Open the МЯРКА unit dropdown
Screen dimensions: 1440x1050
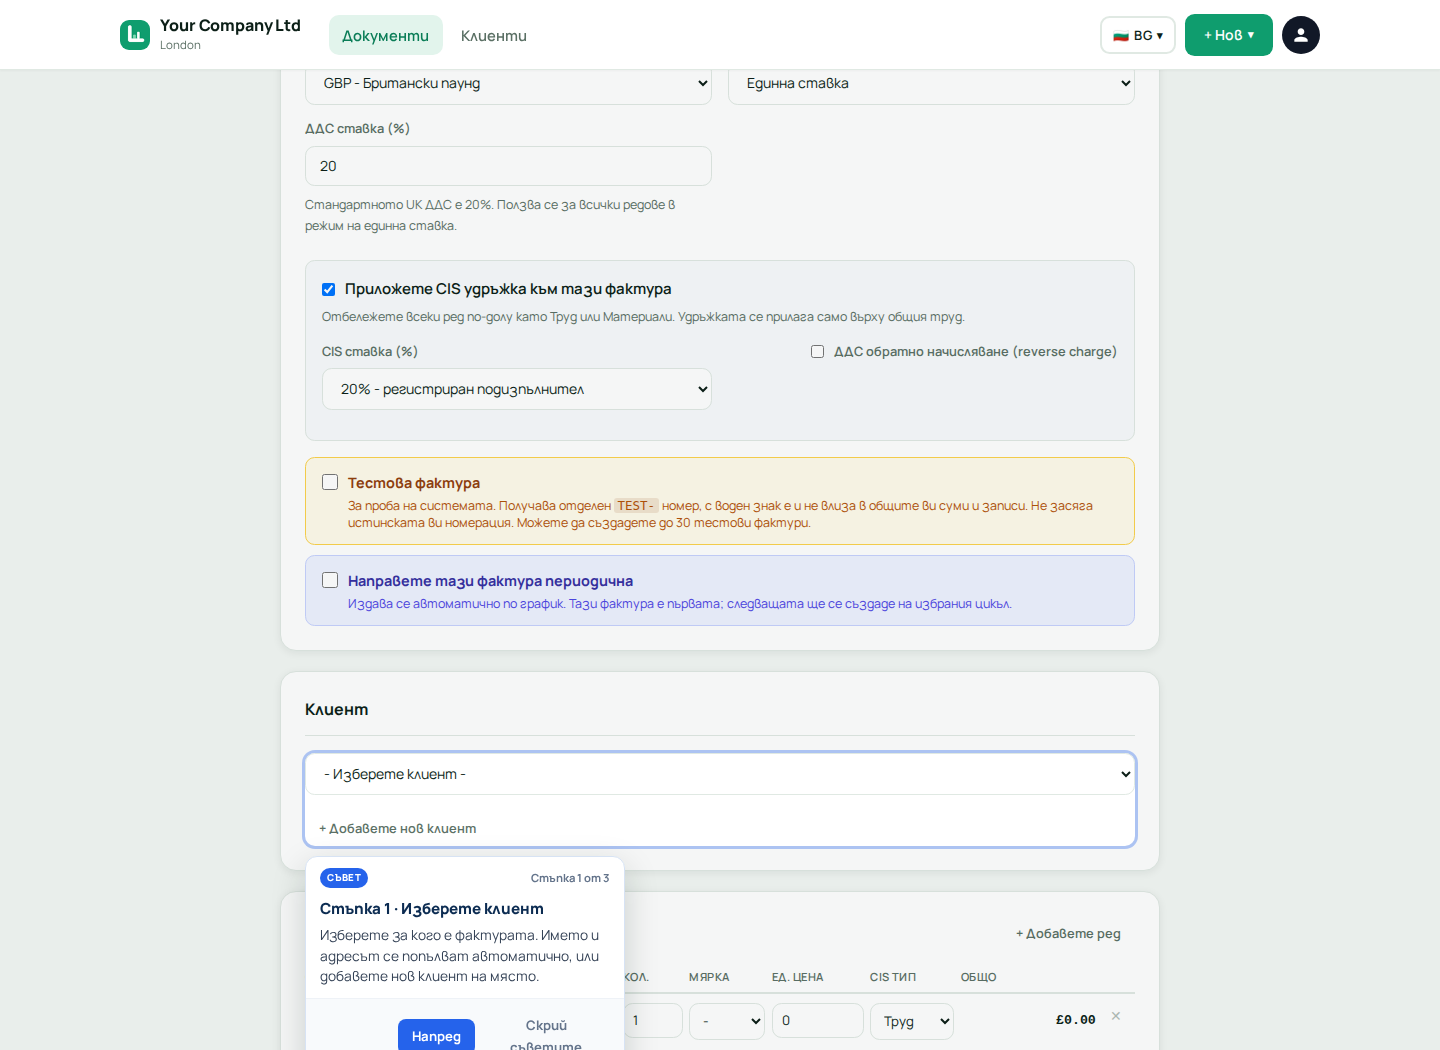tap(727, 1021)
